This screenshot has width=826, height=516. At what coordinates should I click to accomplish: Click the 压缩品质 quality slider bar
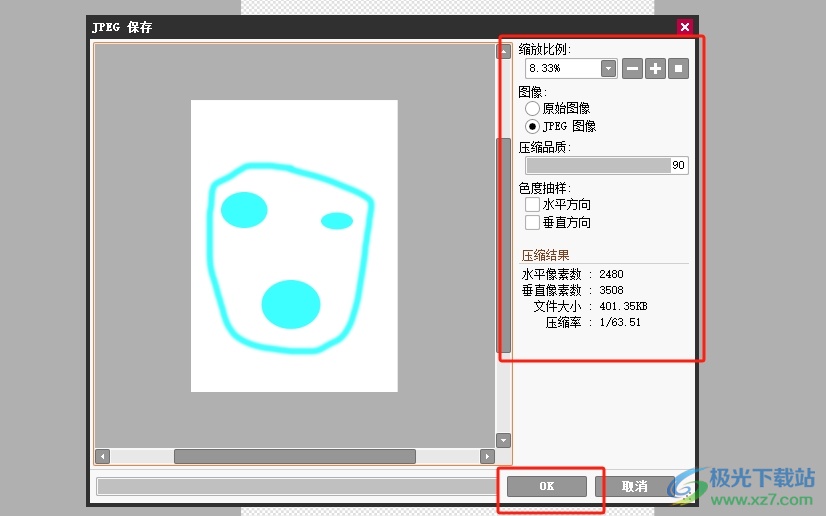tap(607, 165)
